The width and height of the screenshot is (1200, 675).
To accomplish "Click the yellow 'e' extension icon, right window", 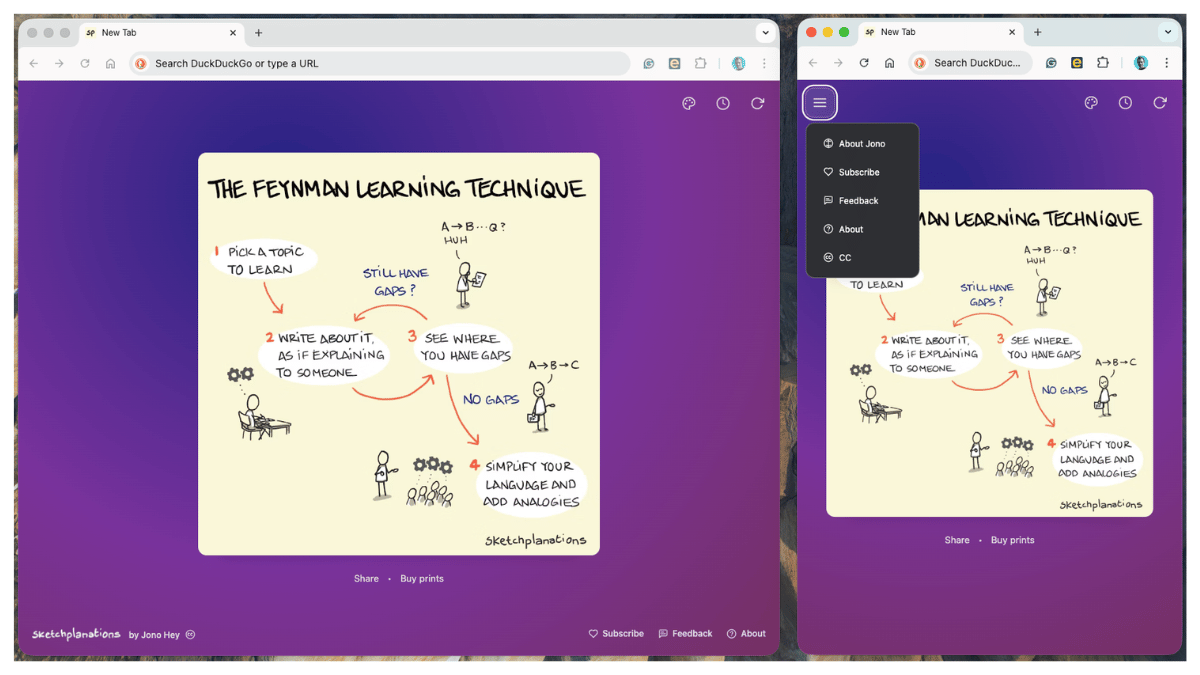I will 1077,62.
